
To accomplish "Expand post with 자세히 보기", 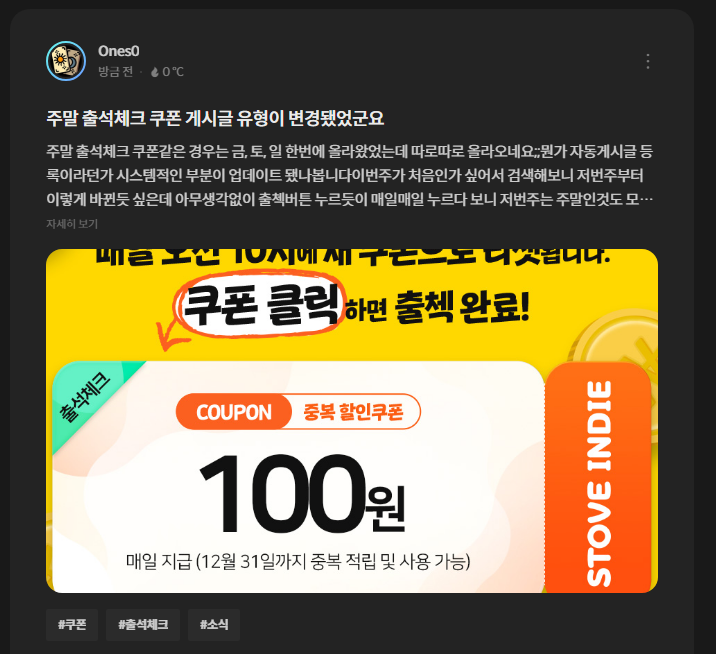I will tap(72, 224).
